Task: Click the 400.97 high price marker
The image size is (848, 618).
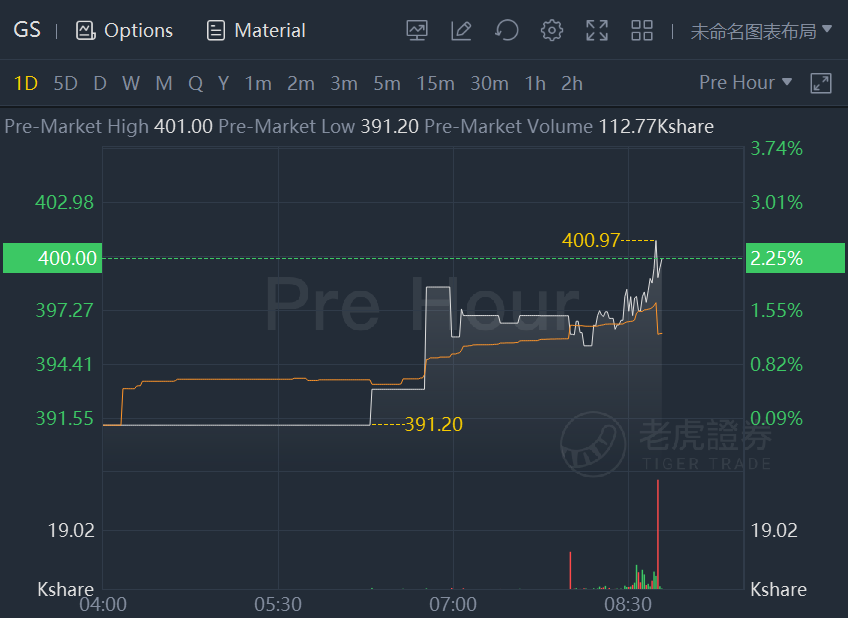Action: 591,240
